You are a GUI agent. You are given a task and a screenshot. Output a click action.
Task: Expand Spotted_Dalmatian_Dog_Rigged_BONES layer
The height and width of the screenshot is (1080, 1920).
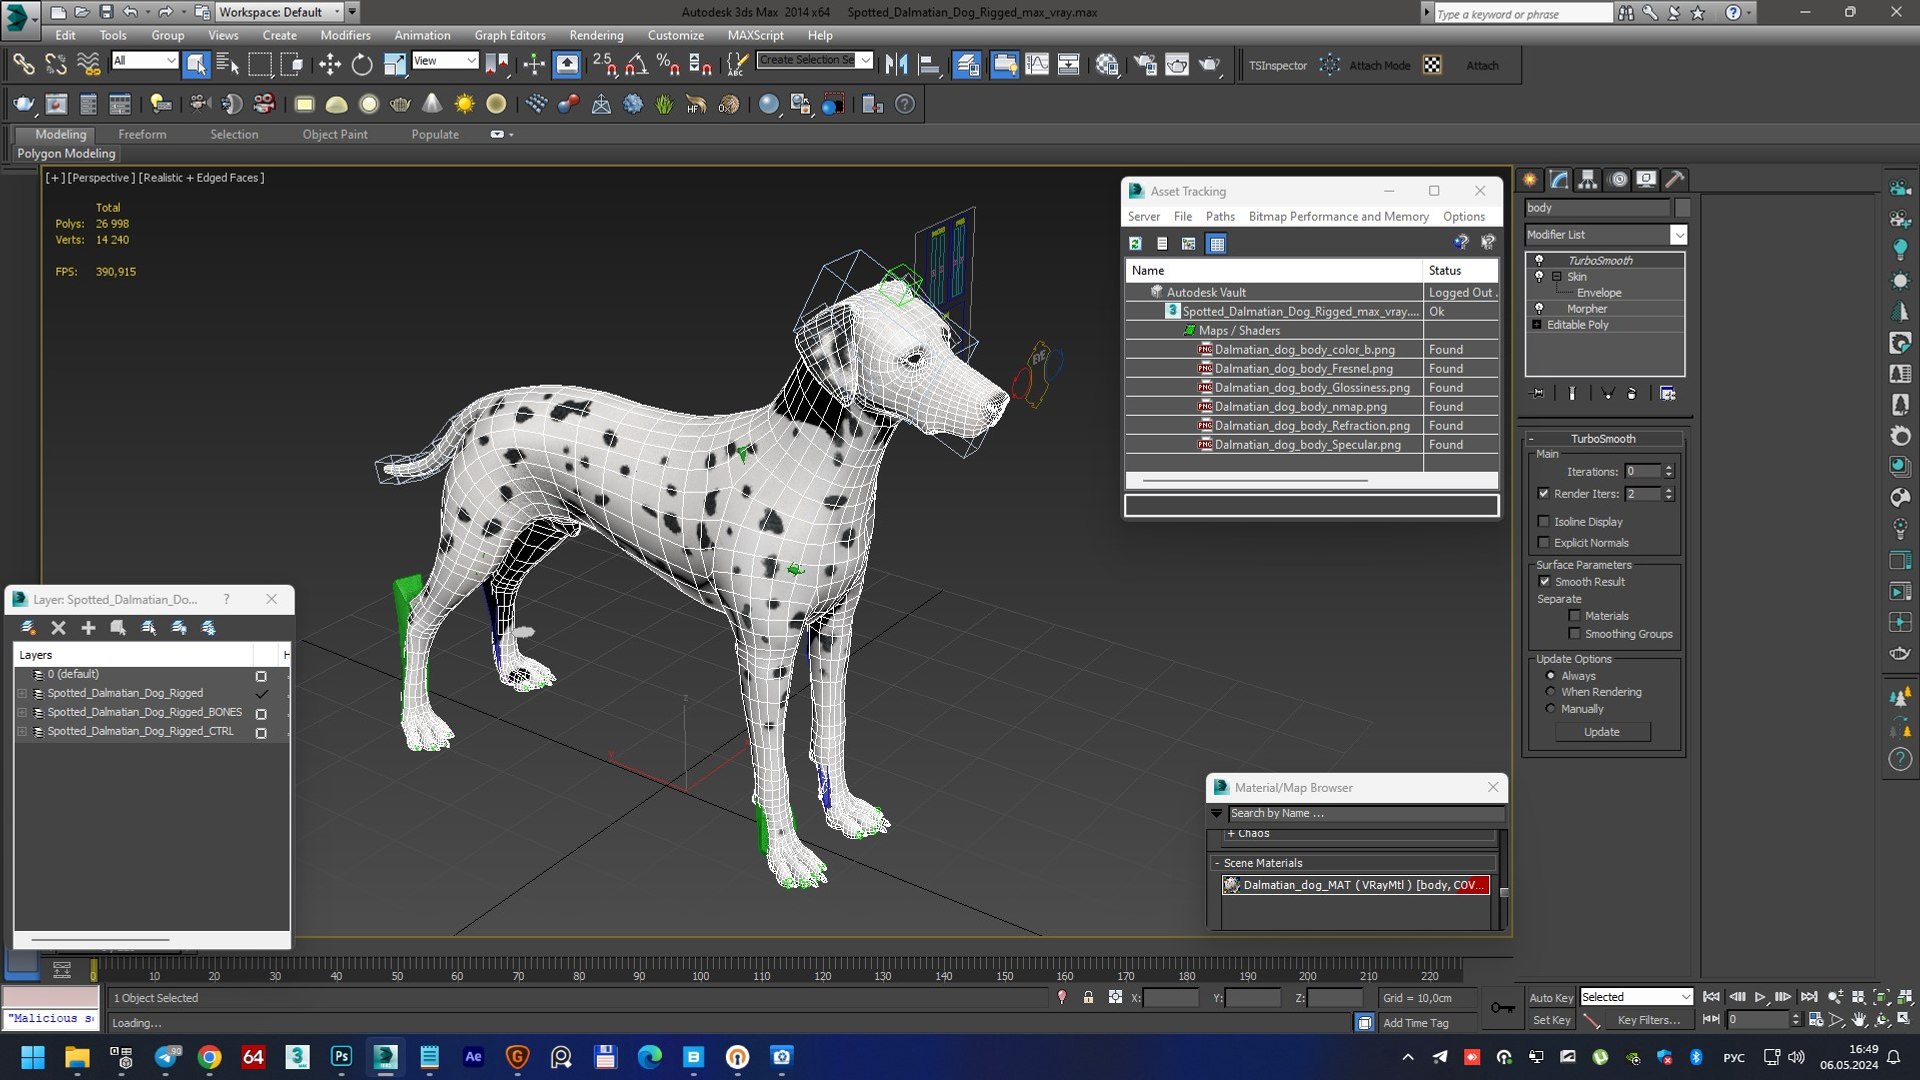point(22,713)
